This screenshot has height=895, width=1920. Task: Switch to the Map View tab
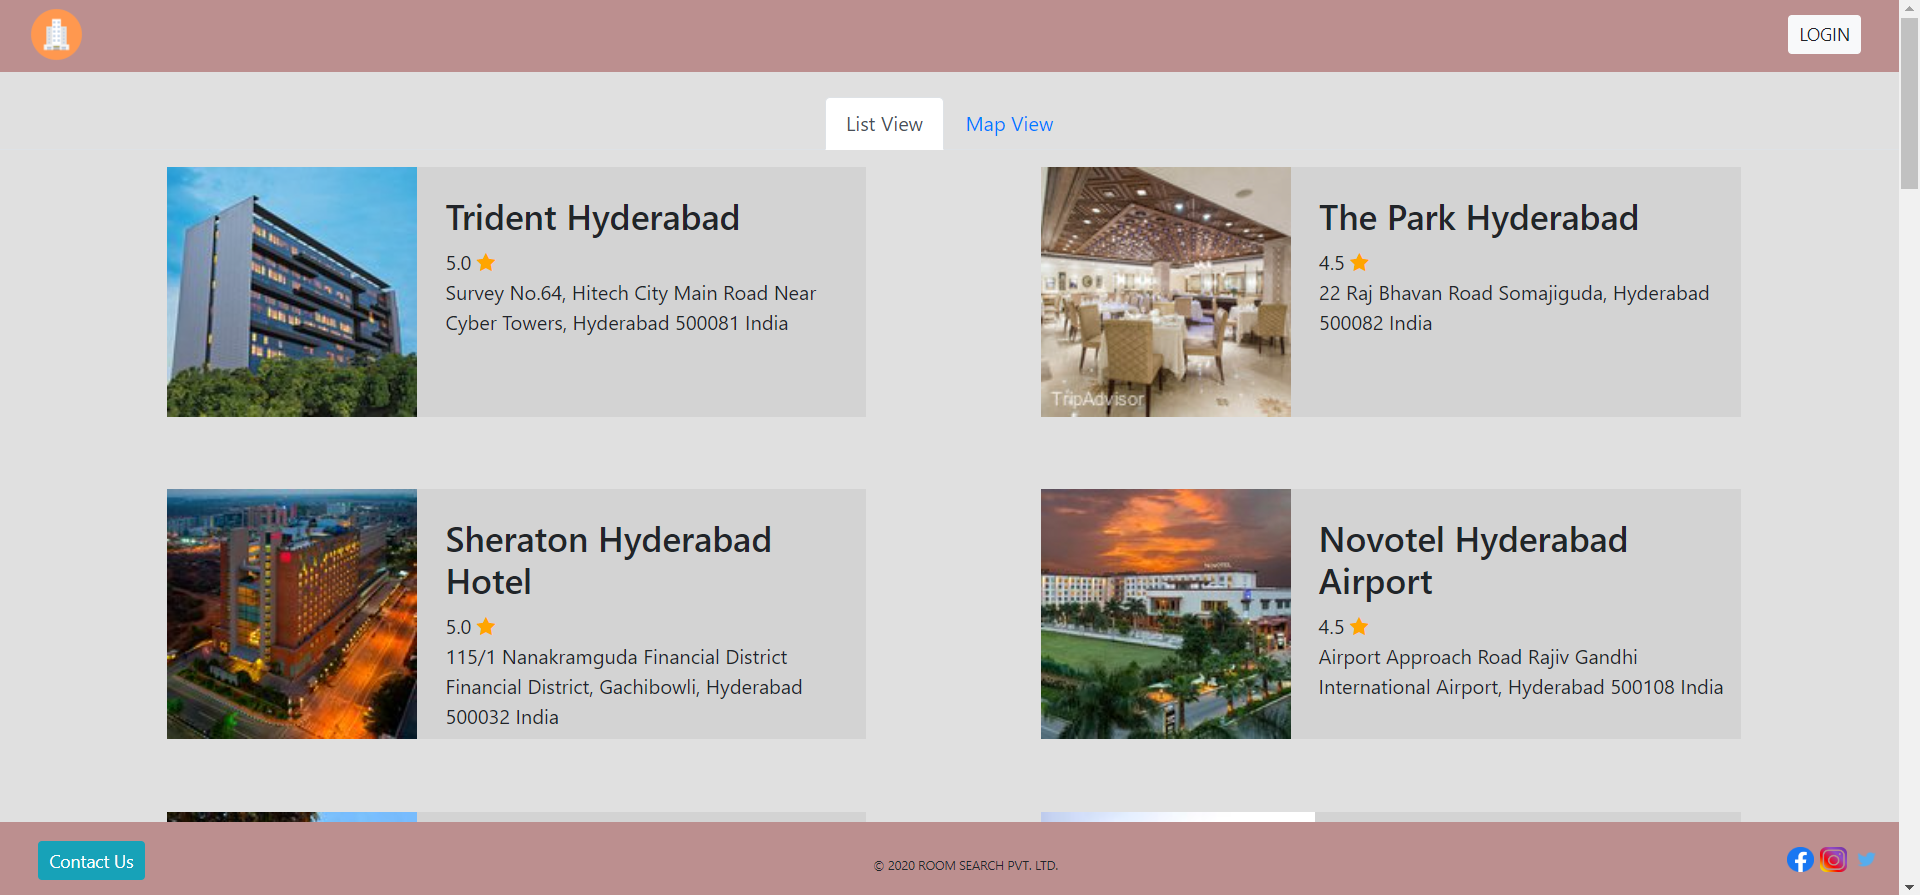tap(1009, 124)
